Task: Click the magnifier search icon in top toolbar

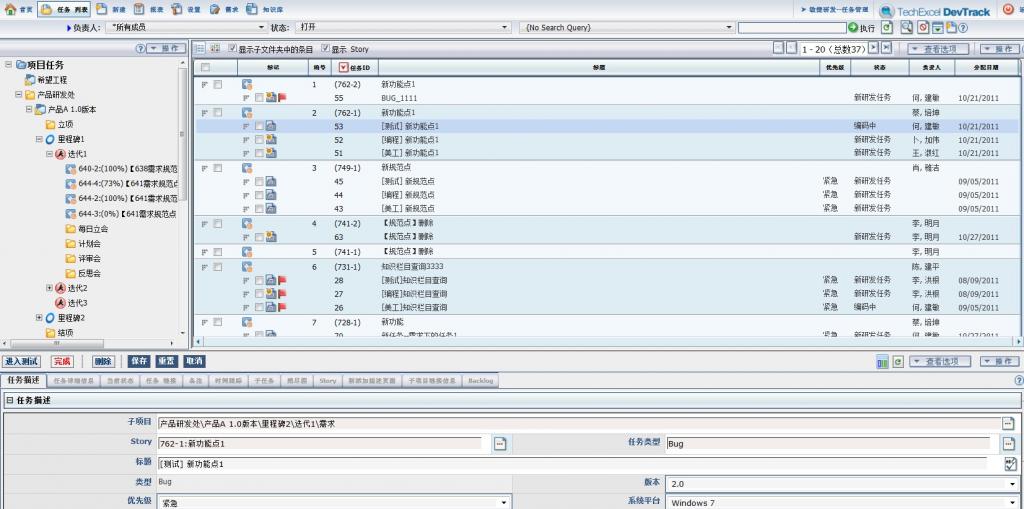Action: coord(906,28)
